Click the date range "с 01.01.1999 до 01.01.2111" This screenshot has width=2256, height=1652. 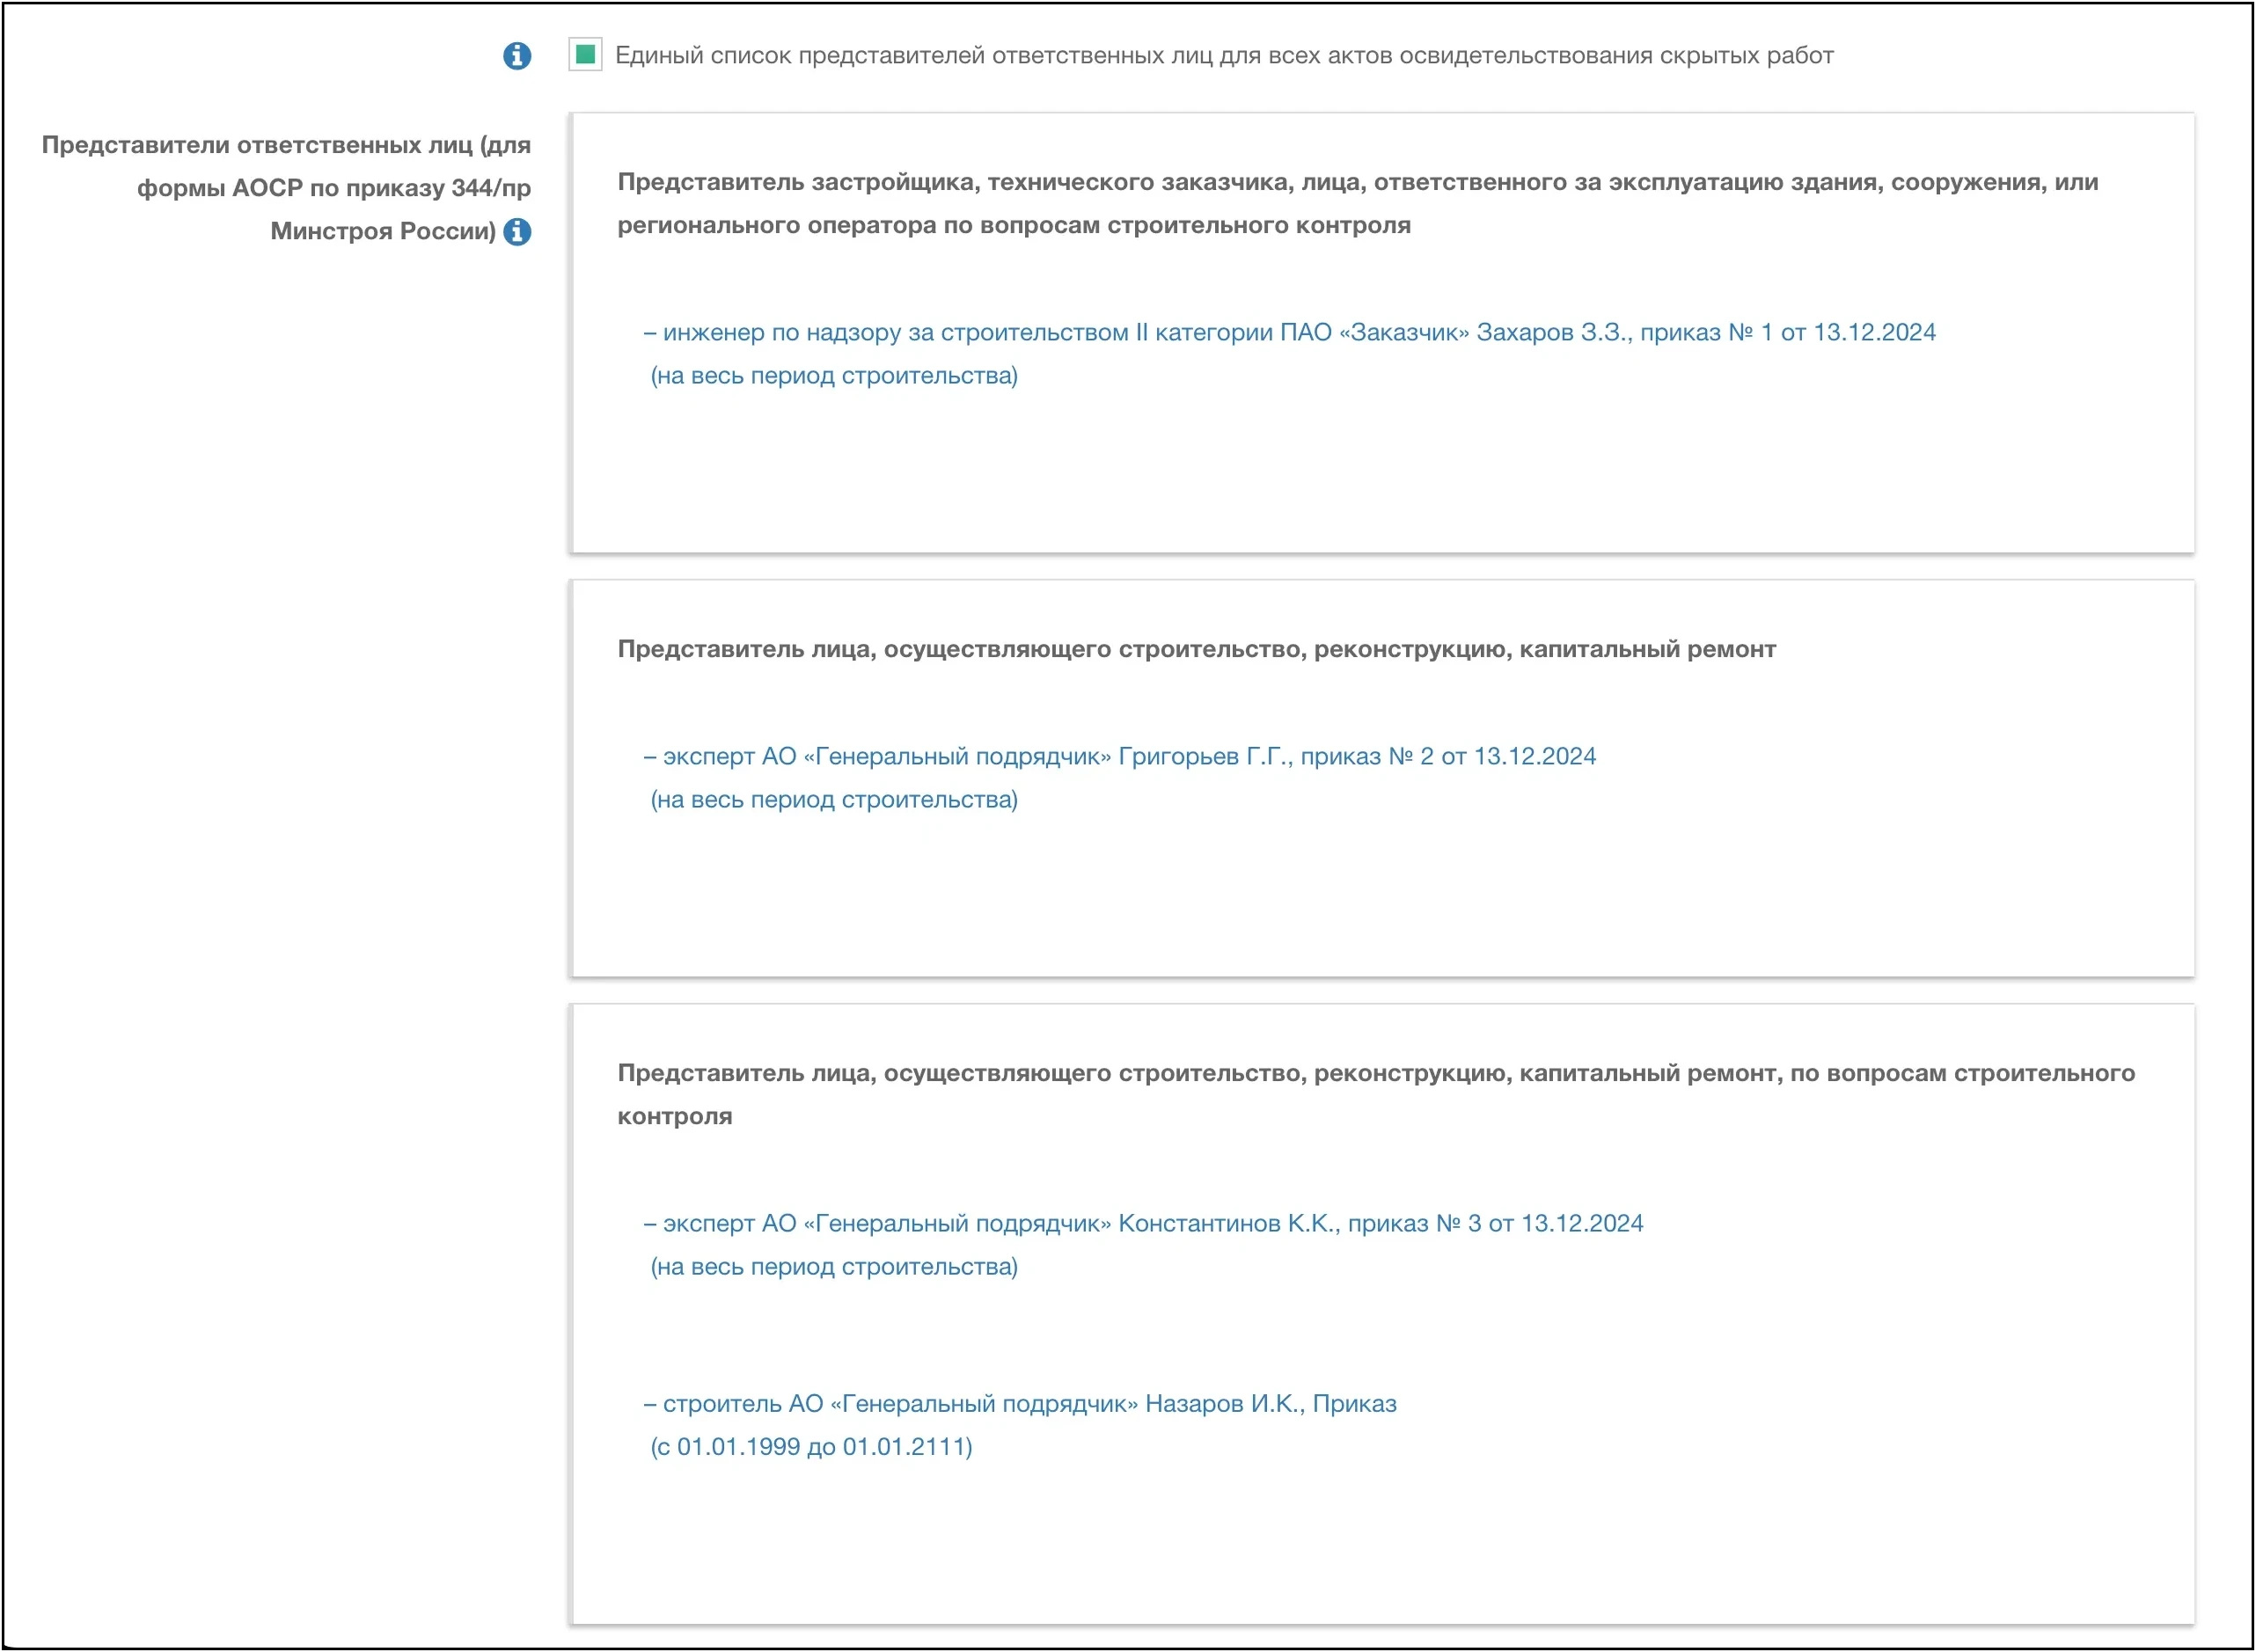coord(811,1447)
